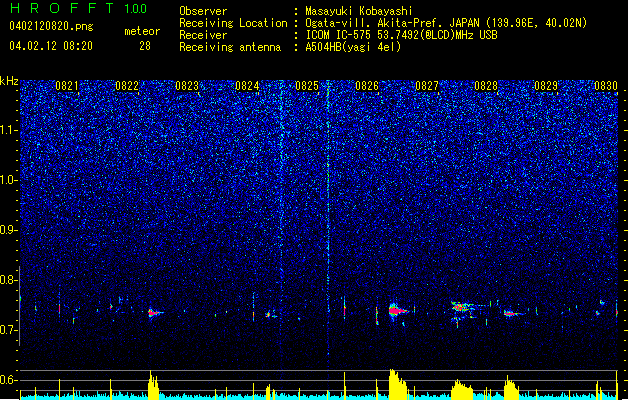Viewport: 629px width, 400px height.
Task: Click the 0830 time marker
Action: click(x=606, y=86)
